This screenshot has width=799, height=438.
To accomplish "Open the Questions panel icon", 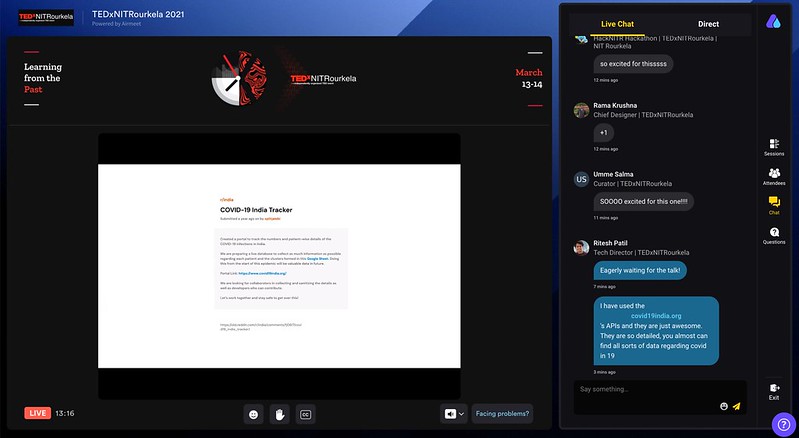I will click(x=774, y=235).
